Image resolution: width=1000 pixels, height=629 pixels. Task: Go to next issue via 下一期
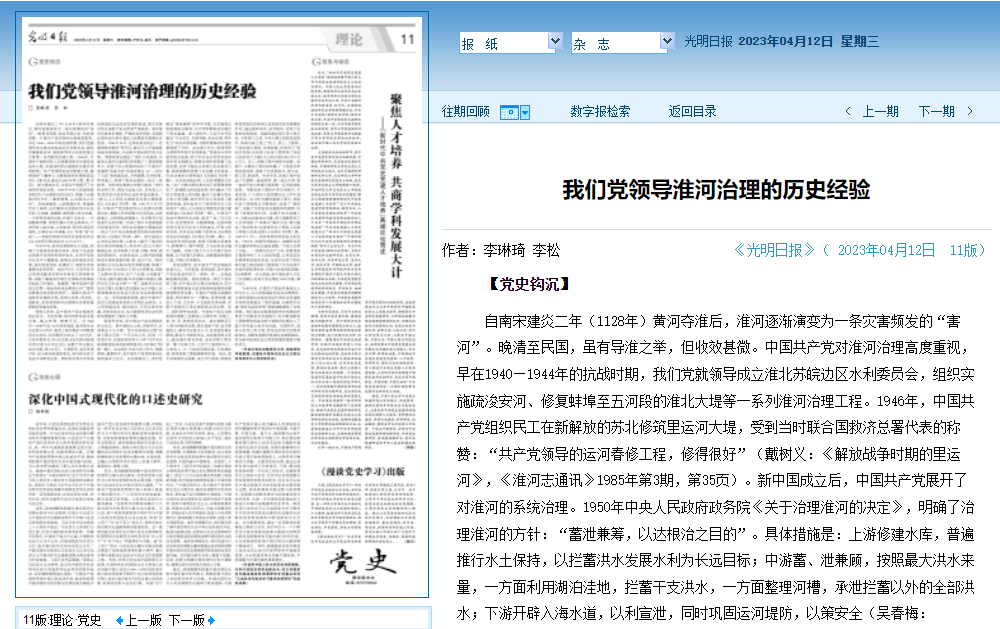click(936, 112)
